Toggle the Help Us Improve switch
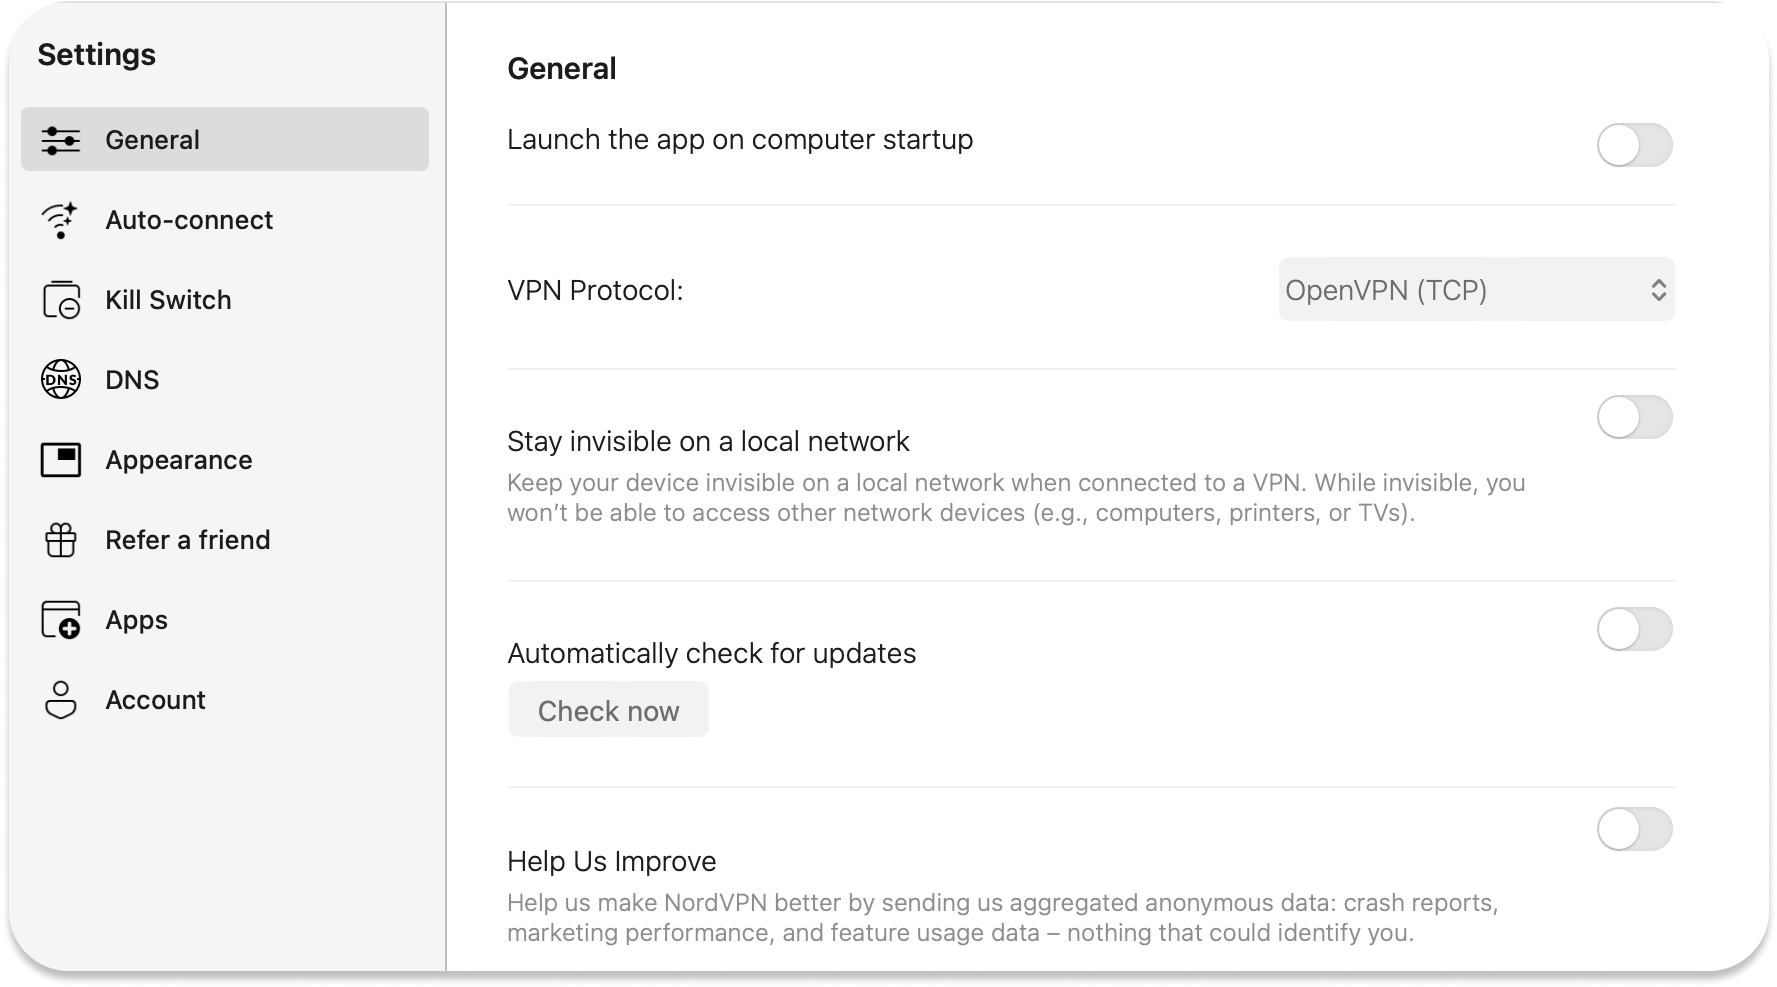 (1634, 829)
